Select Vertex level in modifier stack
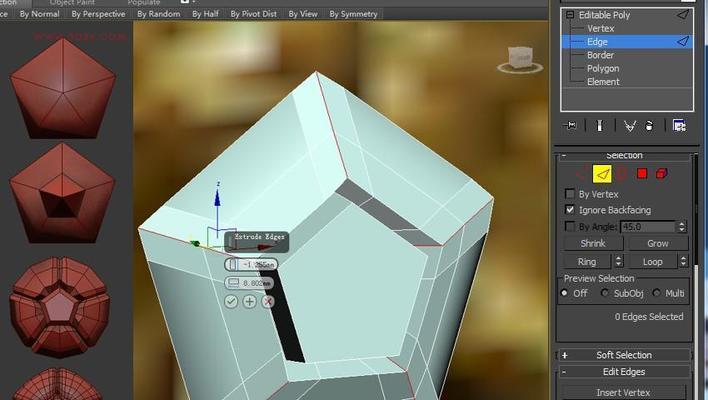Screen dimensions: 708x400 click(601, 28)
